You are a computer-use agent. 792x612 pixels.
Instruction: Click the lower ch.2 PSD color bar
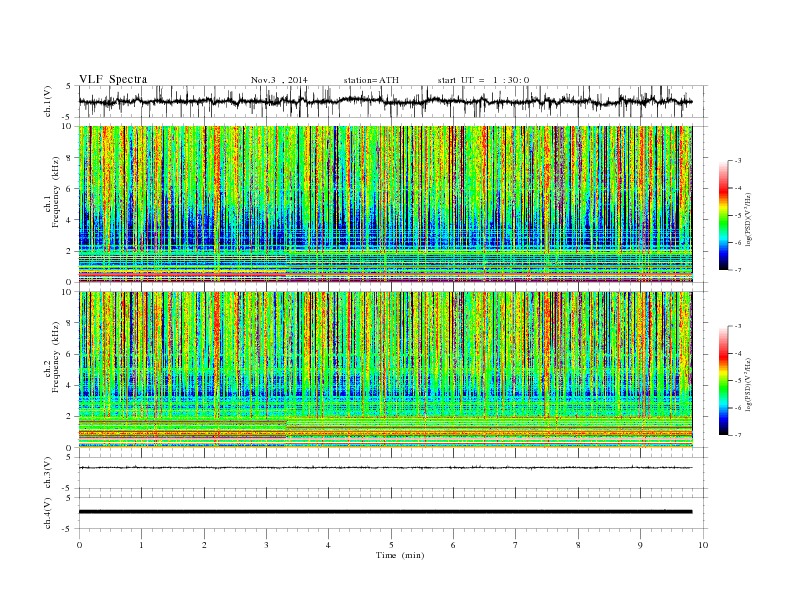723,380
